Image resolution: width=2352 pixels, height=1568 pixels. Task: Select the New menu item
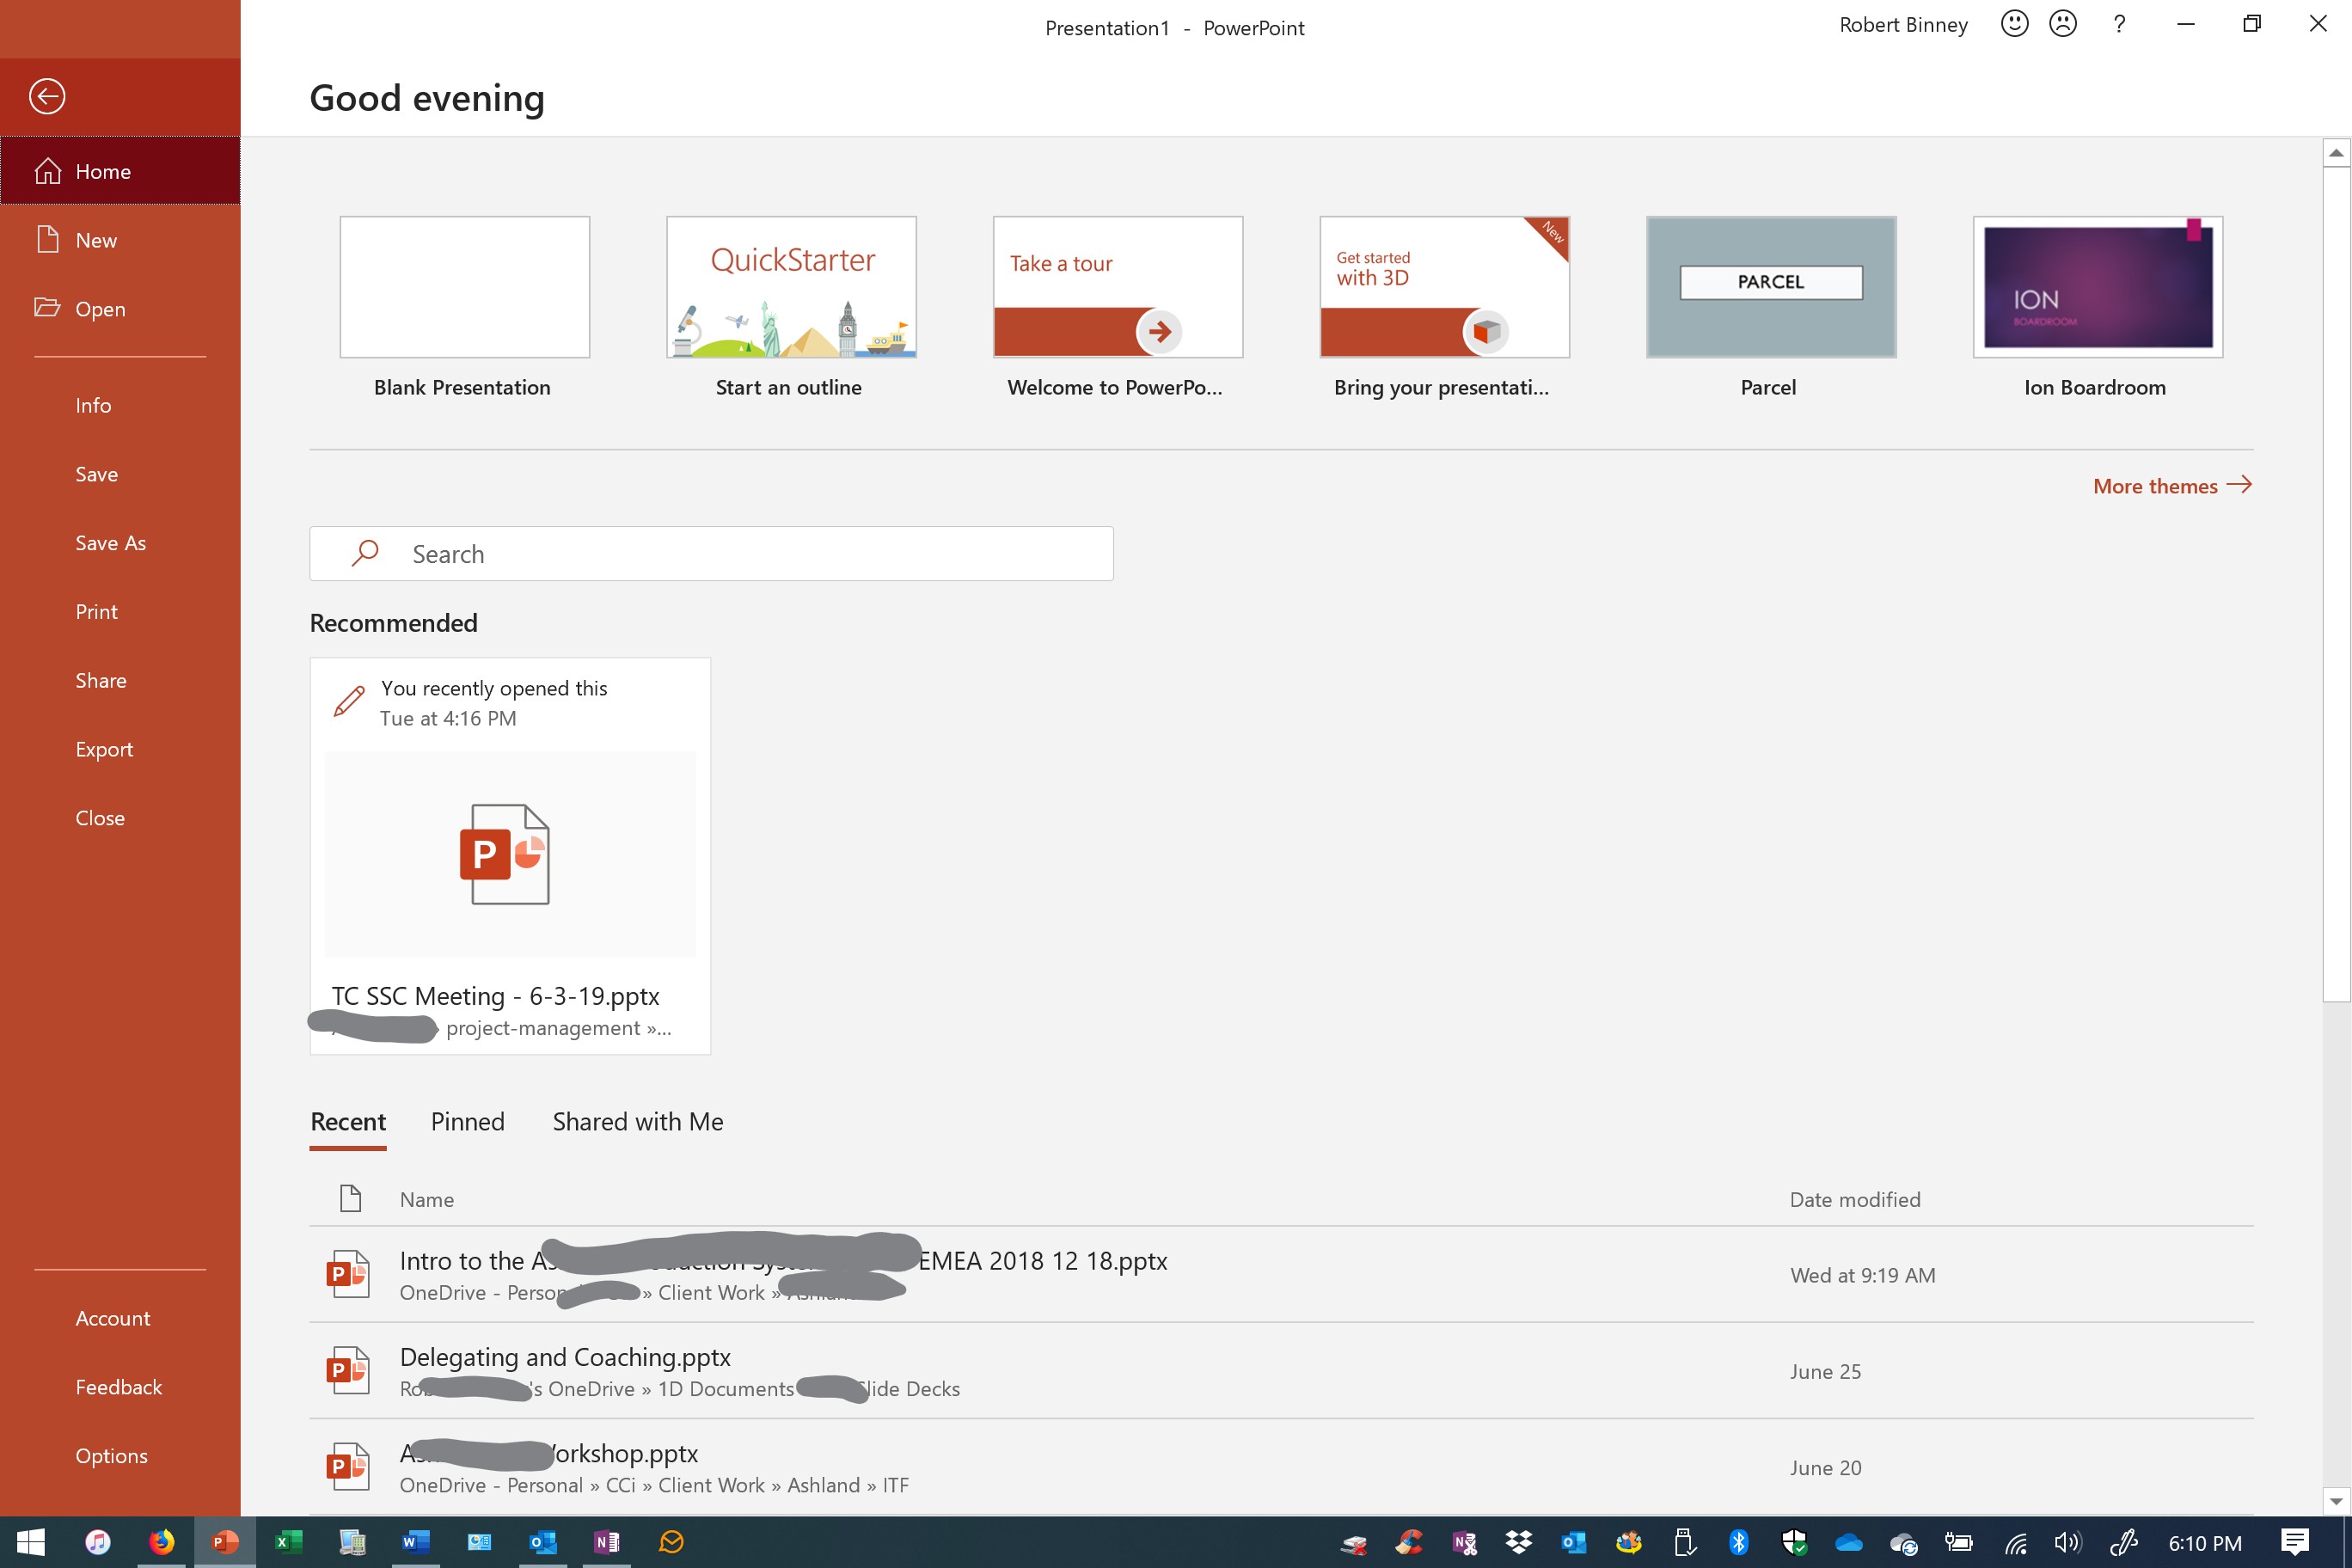click(x=96, y=240)
